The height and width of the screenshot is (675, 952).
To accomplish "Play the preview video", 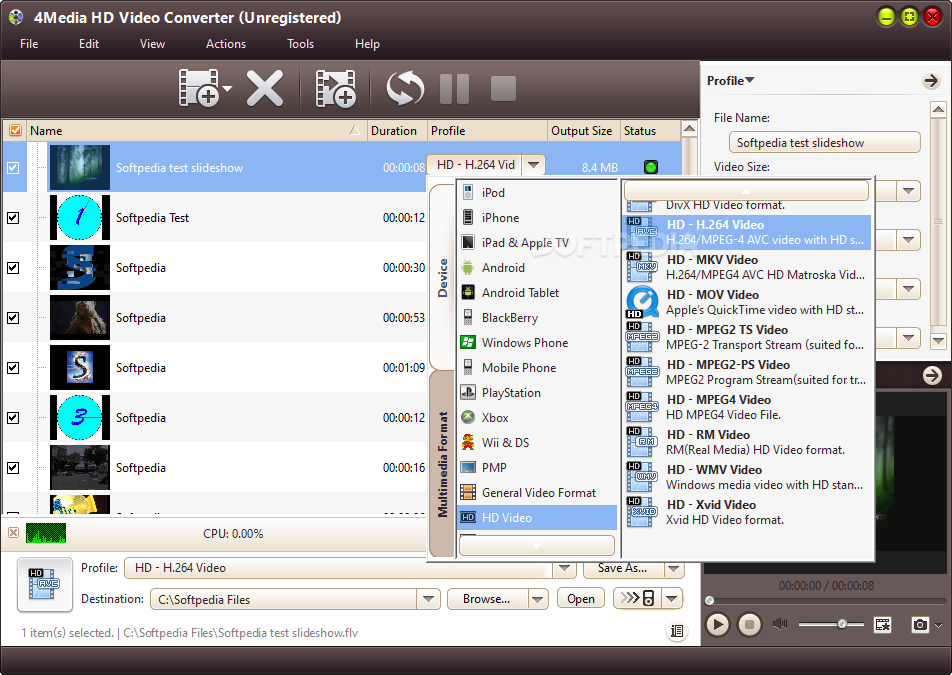I will (x=717, y=624).
